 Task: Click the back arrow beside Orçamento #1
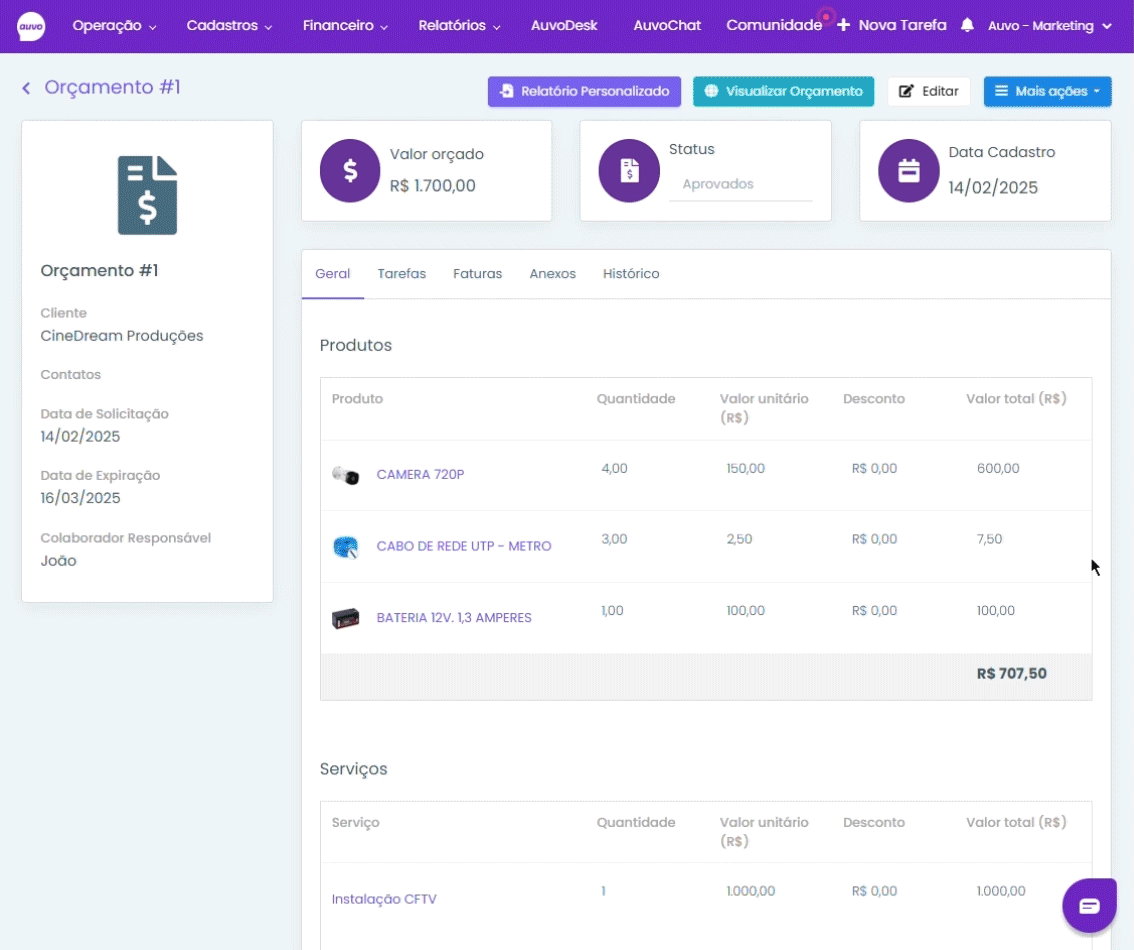(26, 88)
